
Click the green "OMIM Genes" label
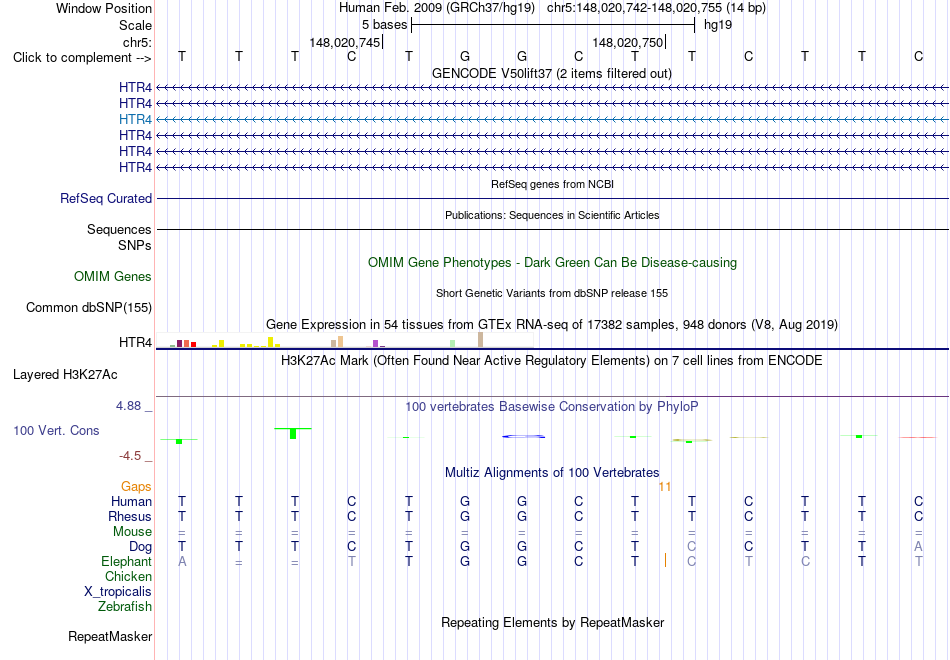tap(113, 276)
